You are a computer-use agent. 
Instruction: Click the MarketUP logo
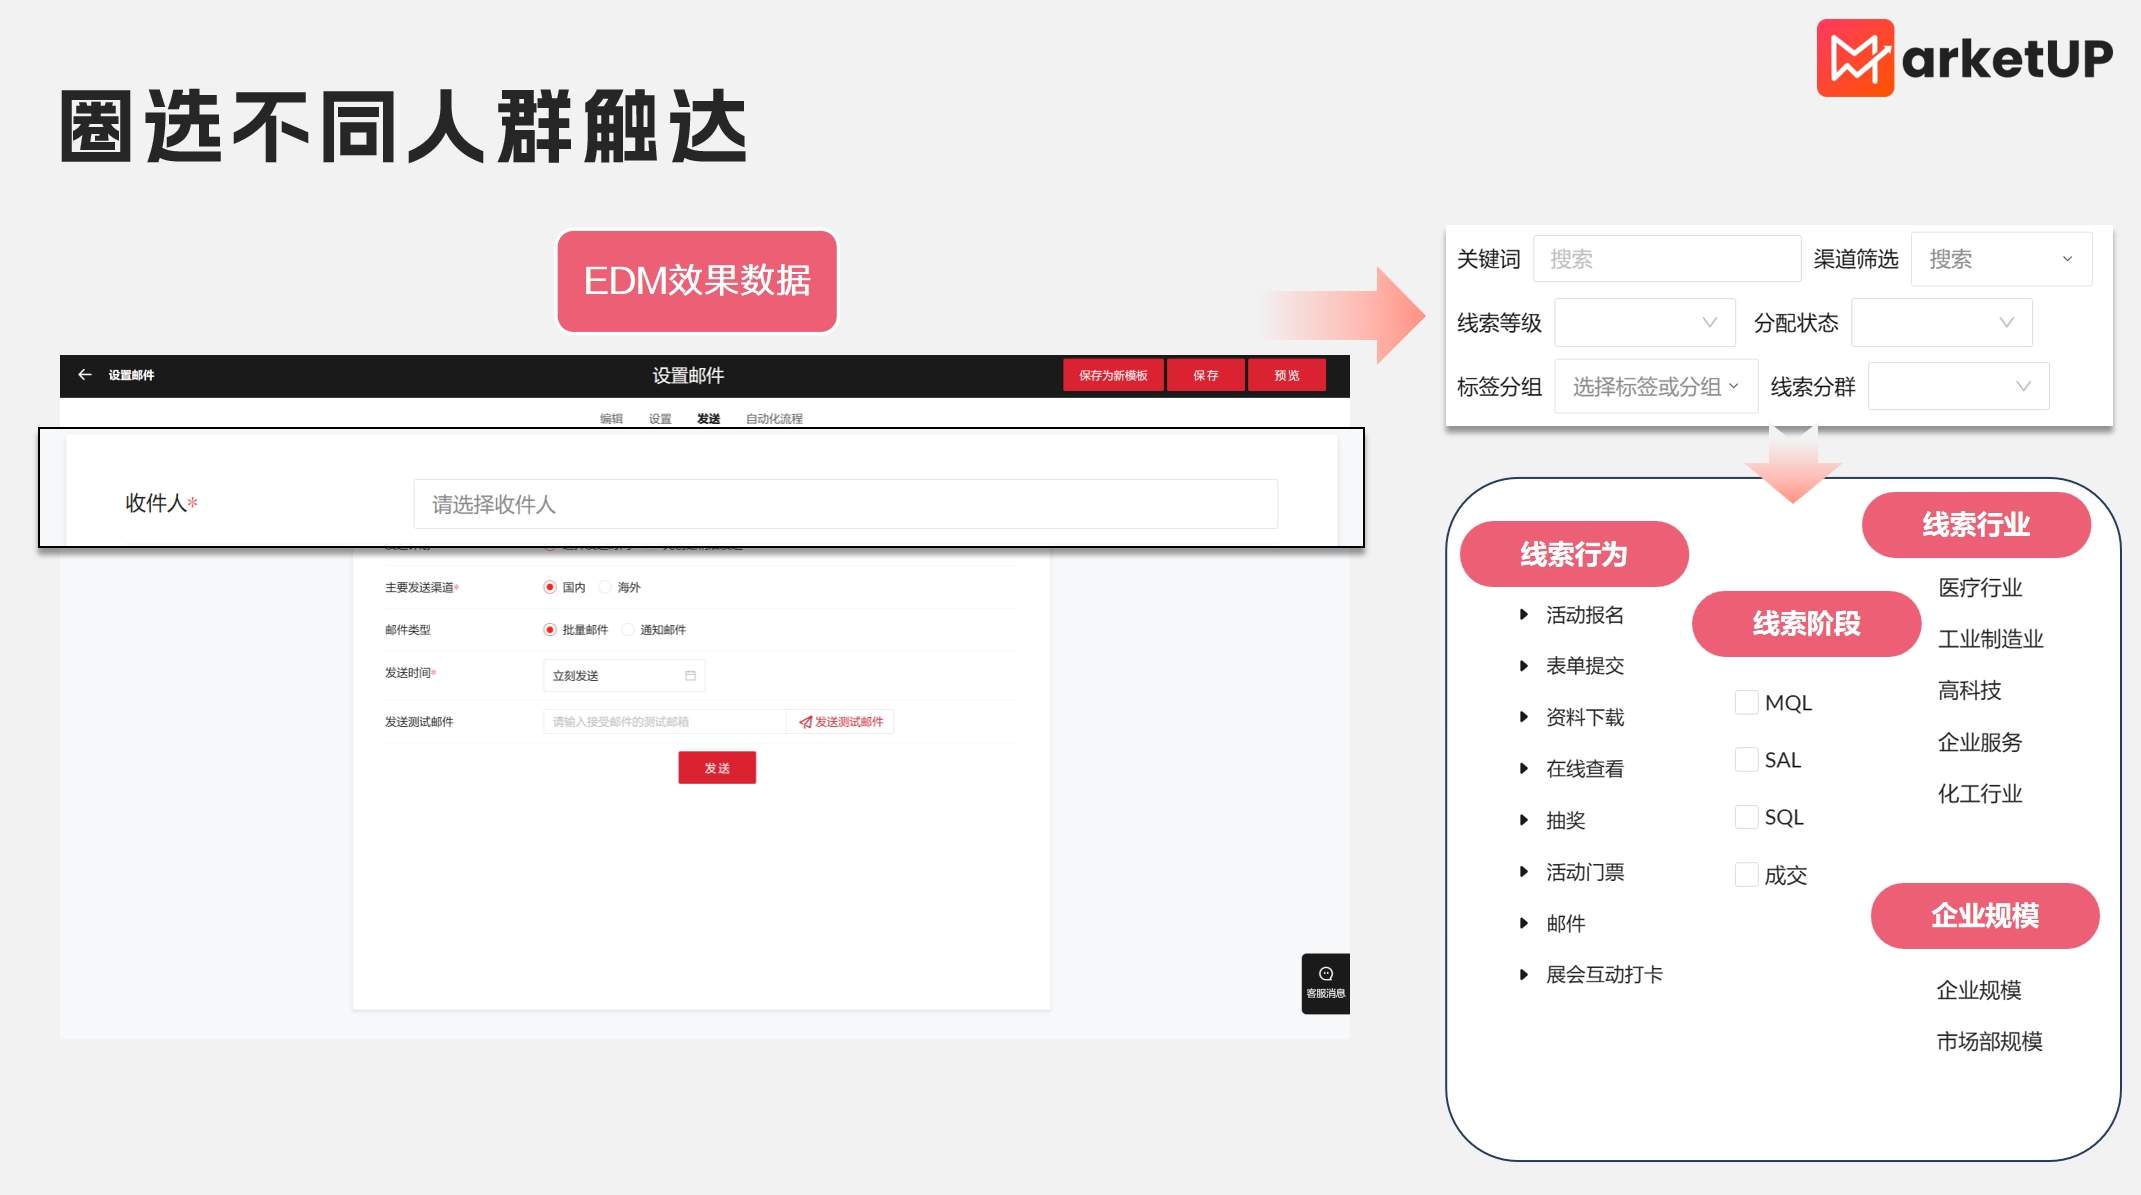[1964, 58]
